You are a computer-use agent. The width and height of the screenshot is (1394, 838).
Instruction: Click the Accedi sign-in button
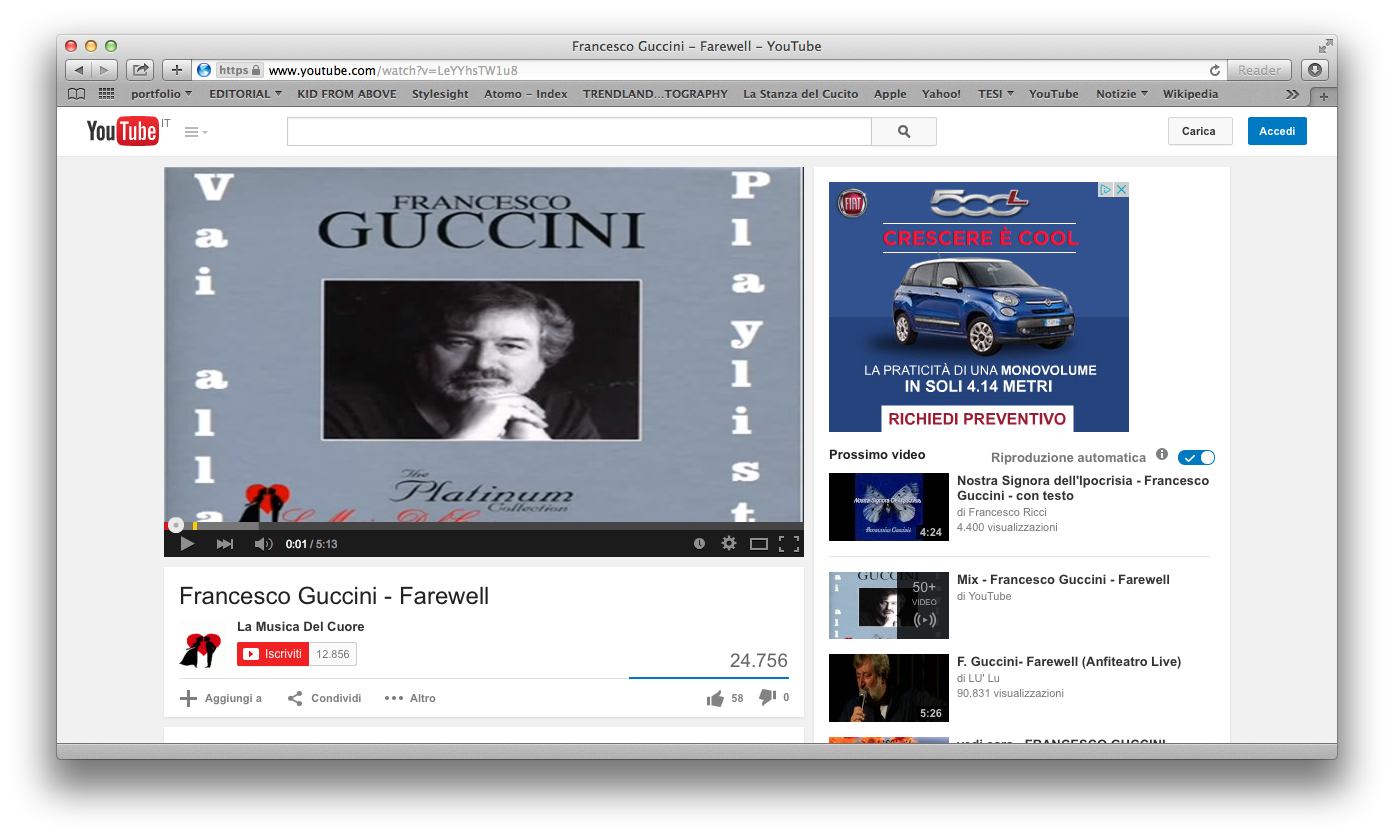[1276, 131]
